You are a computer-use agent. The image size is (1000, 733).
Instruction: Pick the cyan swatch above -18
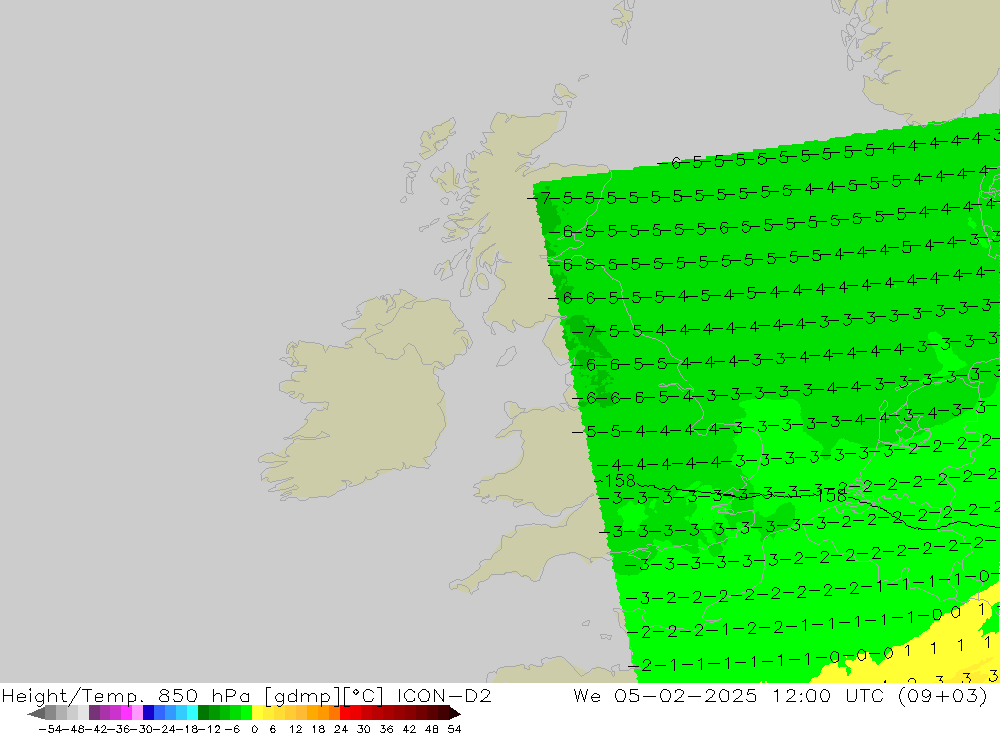(x=192, y=713)
